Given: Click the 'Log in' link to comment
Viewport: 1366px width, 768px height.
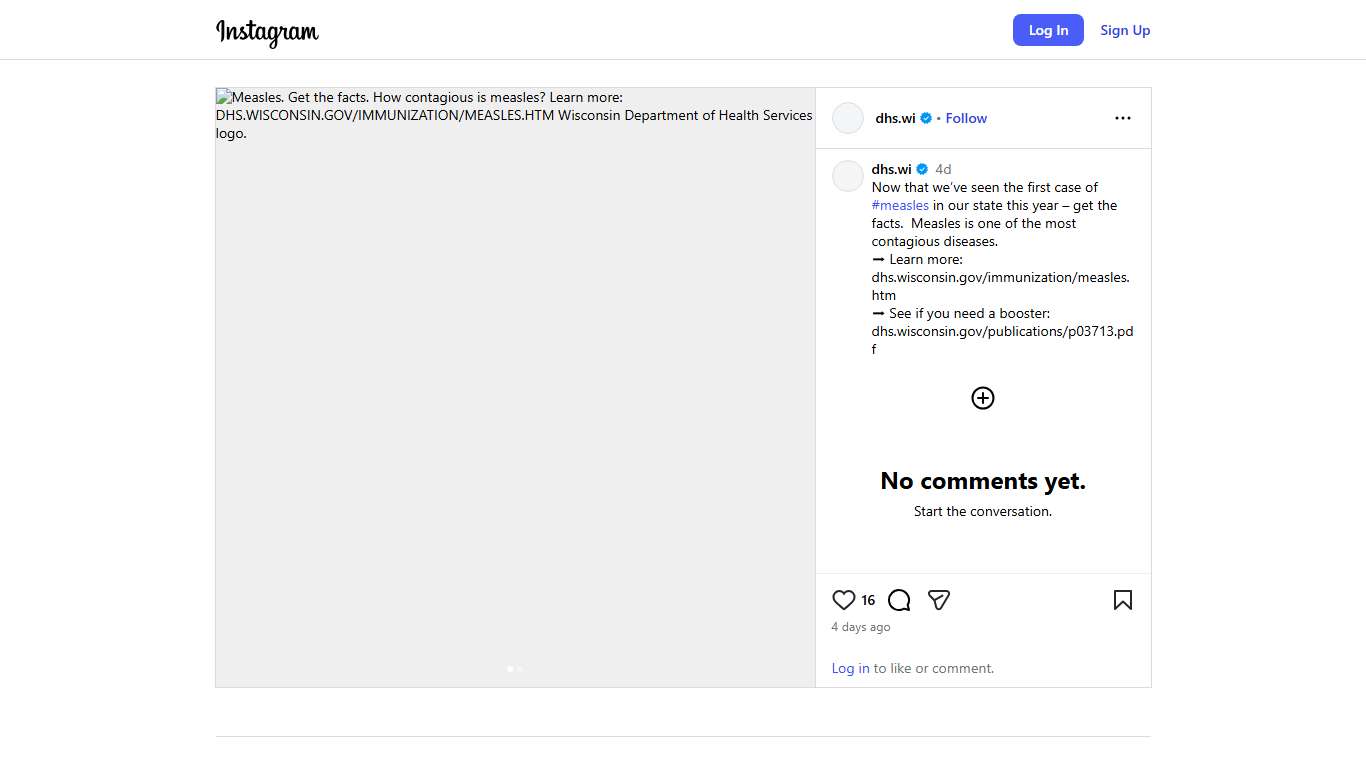Looking at the screenshot, I should 850,668.
